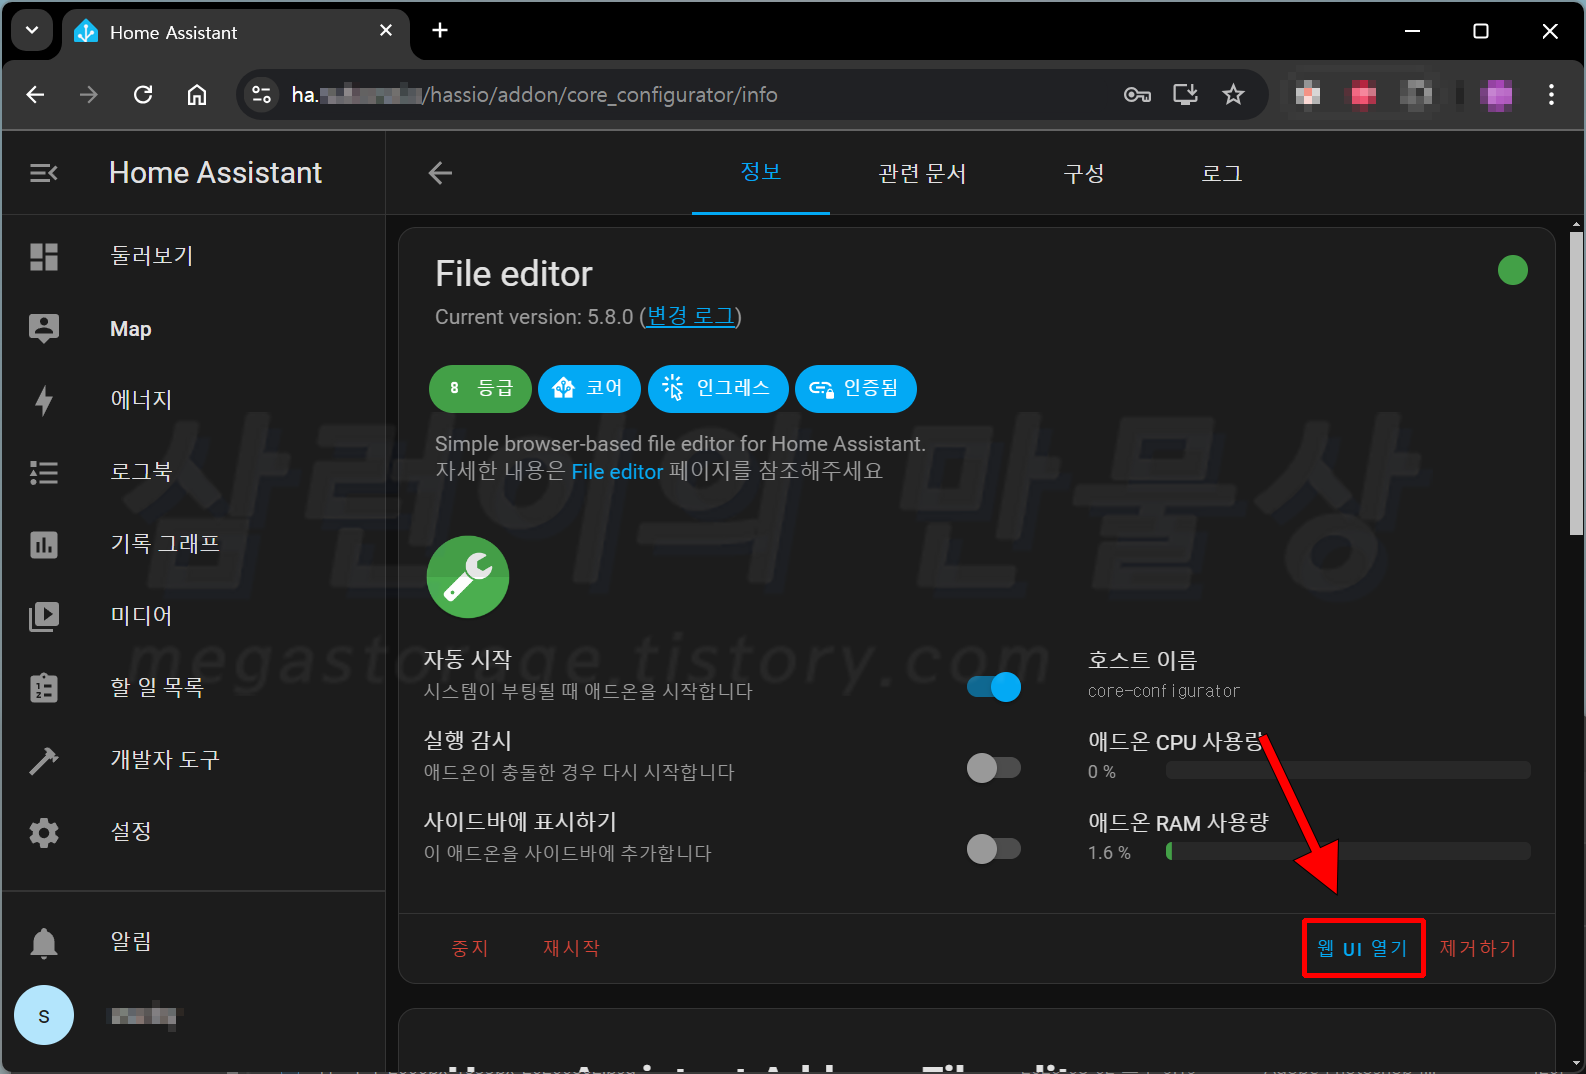Image resolution: width=1586 pixels, height=1074 pixels.
Task: Open a new browser tab
Action: point(440,31)
